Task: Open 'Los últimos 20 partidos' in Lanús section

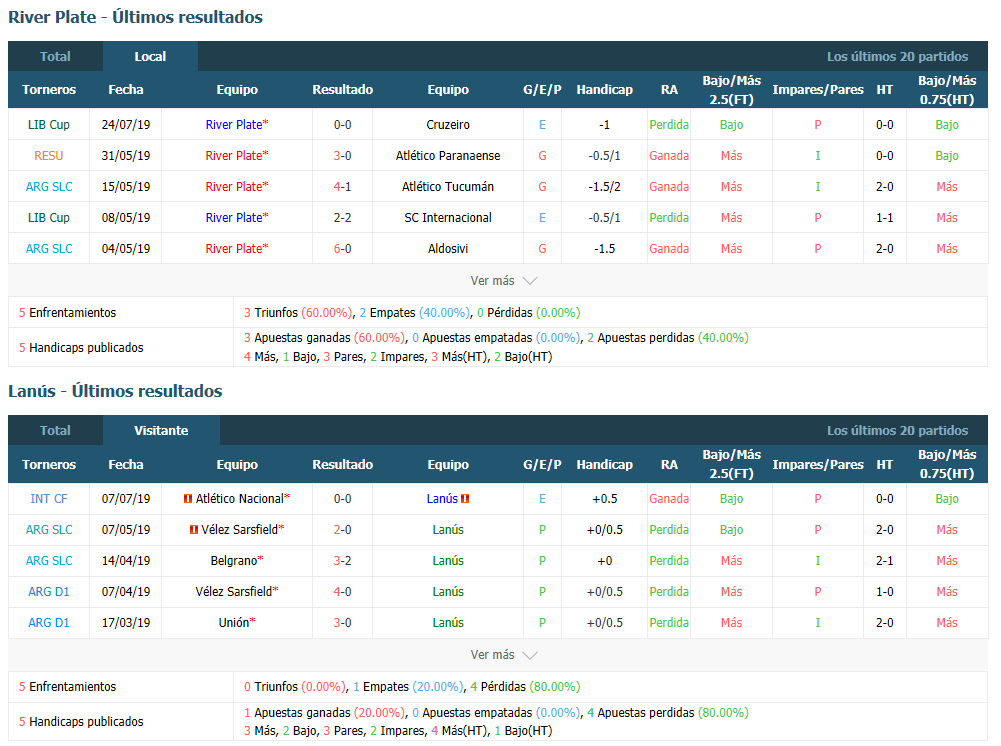Action: tap(897, 430)
